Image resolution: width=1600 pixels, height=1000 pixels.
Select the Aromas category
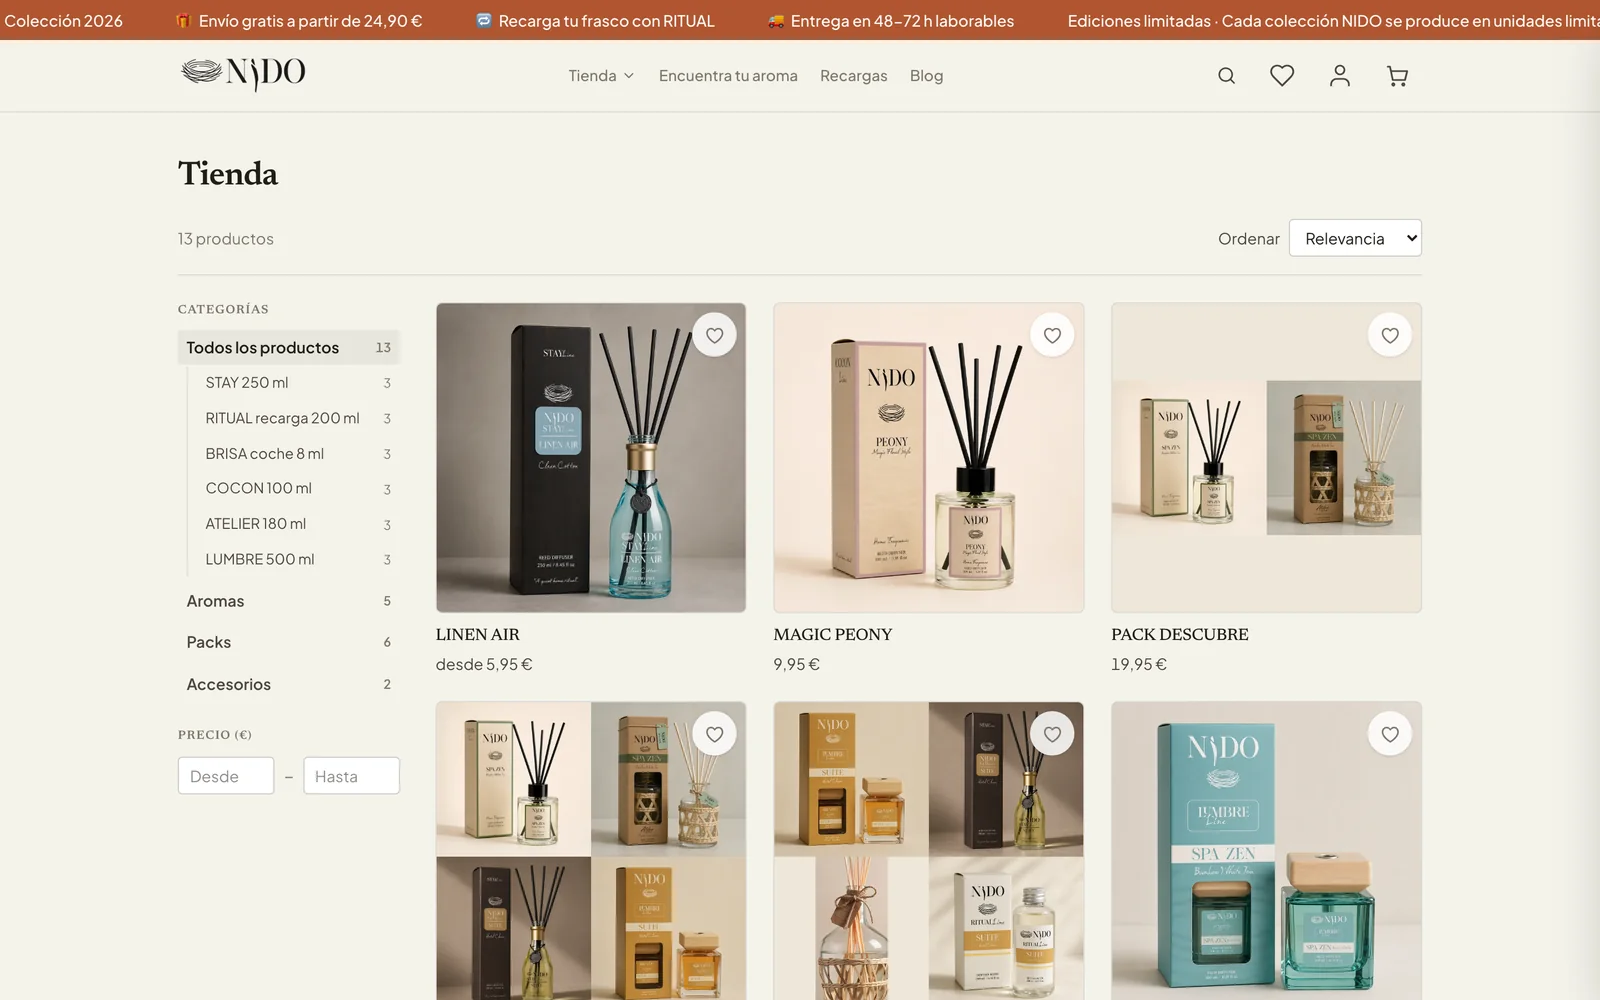coord(289,601)
